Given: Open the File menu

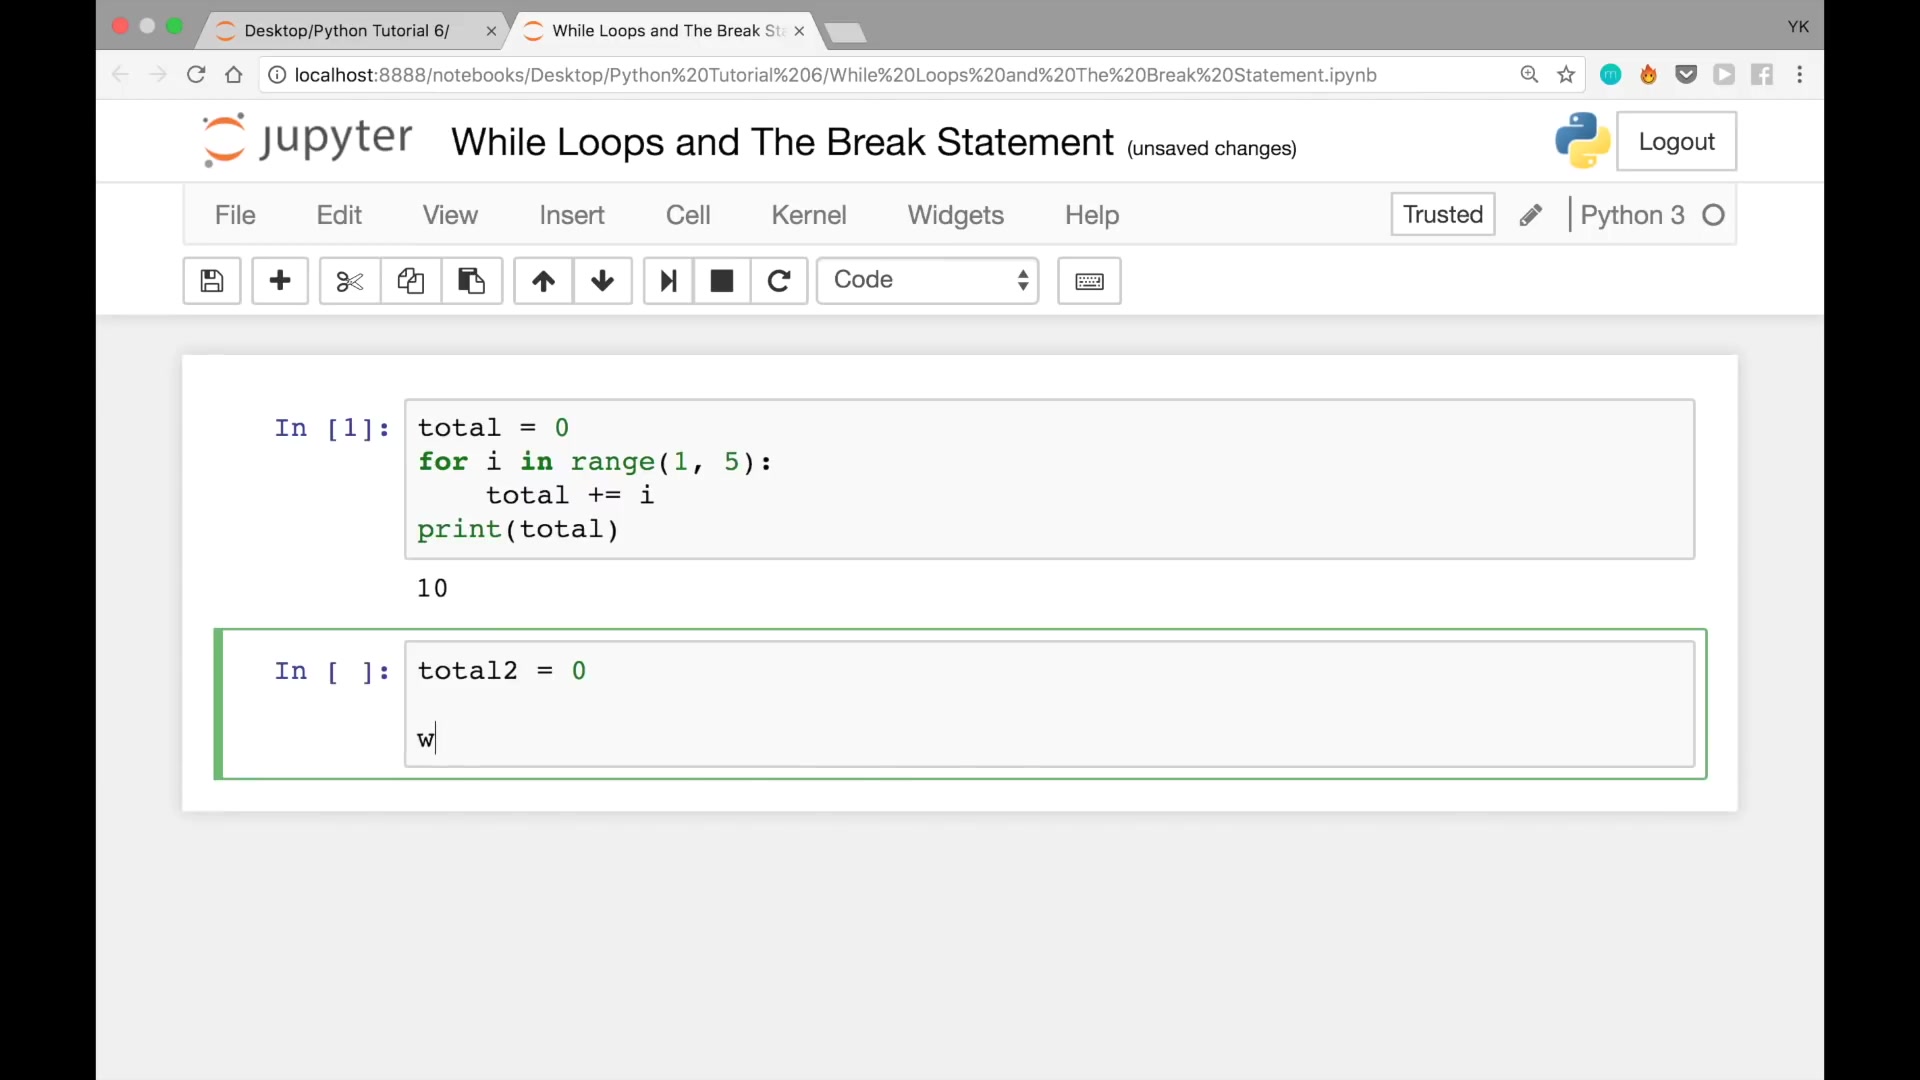Looking at the screenshot, I should coord(235,215).
